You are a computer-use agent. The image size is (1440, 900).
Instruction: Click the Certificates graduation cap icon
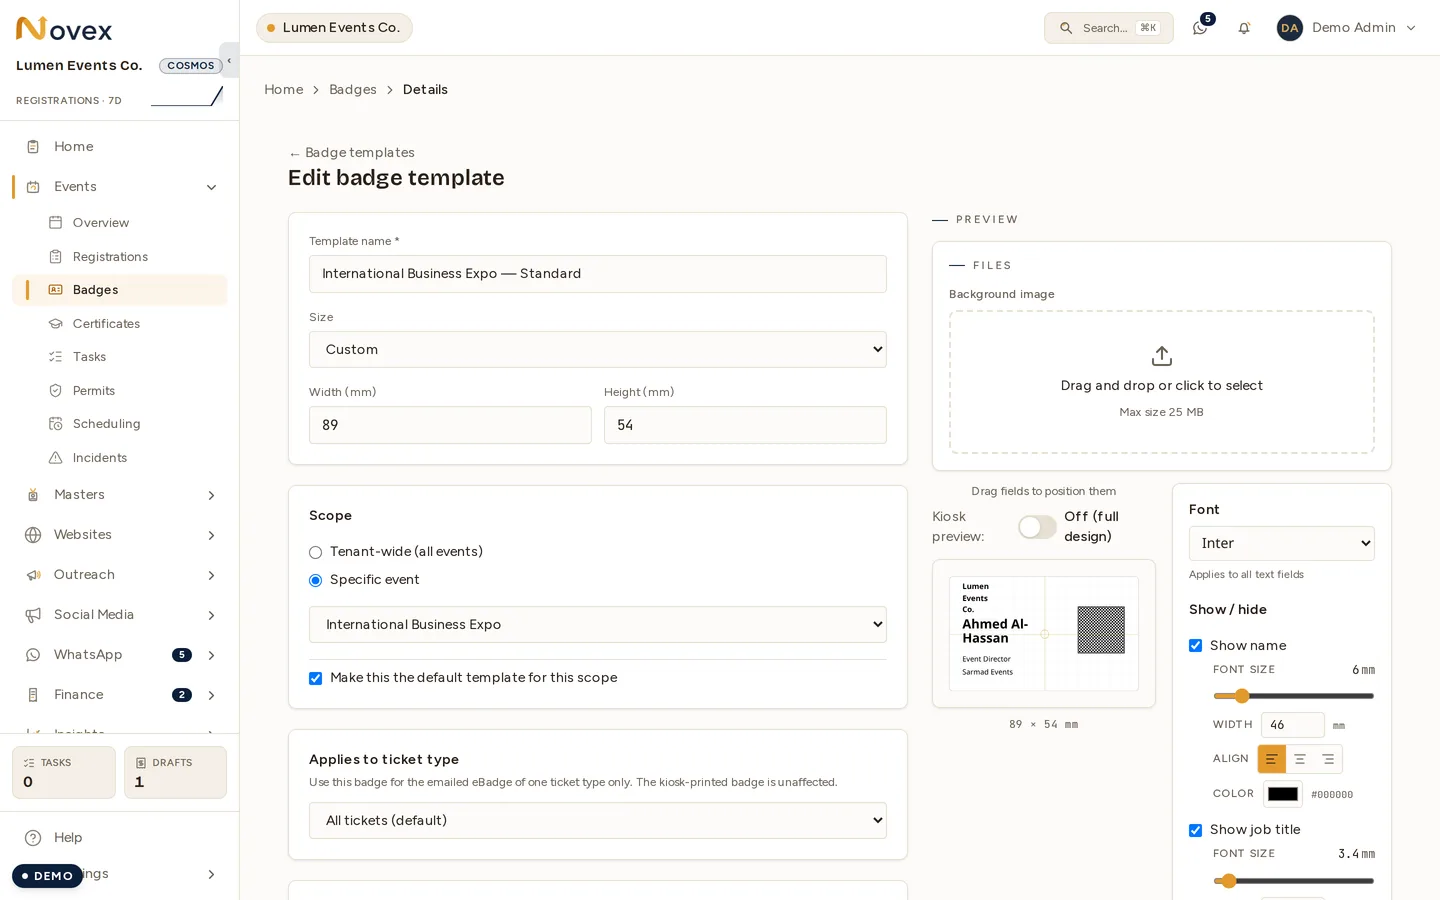pos(56,324)
